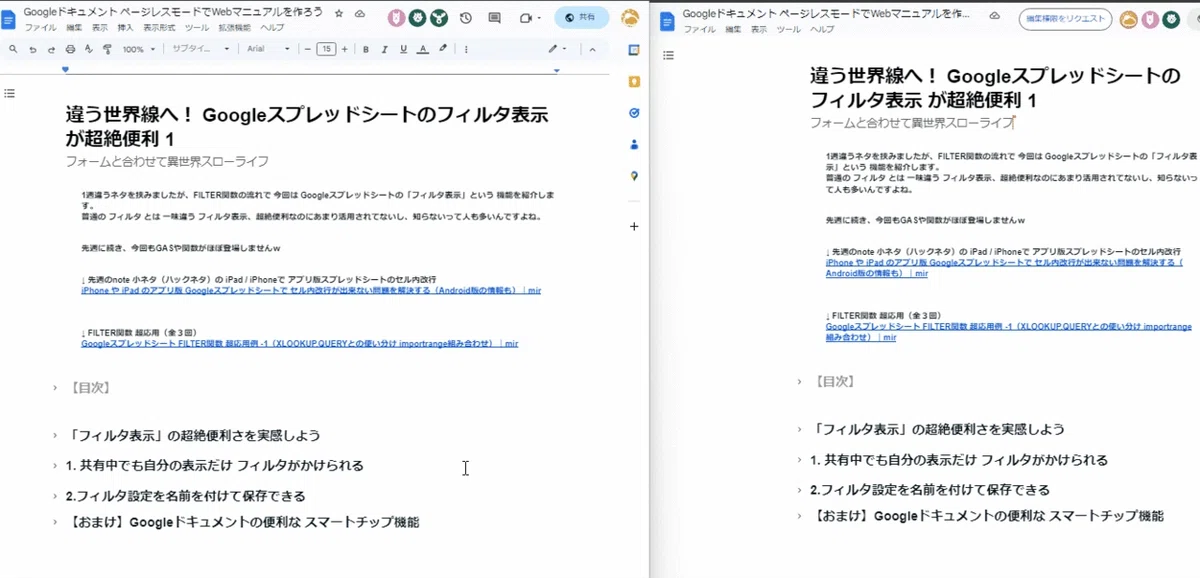Image resolution: width=1200 pixels, height=578 pixels.
Task: Toggle underline formatting
Action: 403,48
